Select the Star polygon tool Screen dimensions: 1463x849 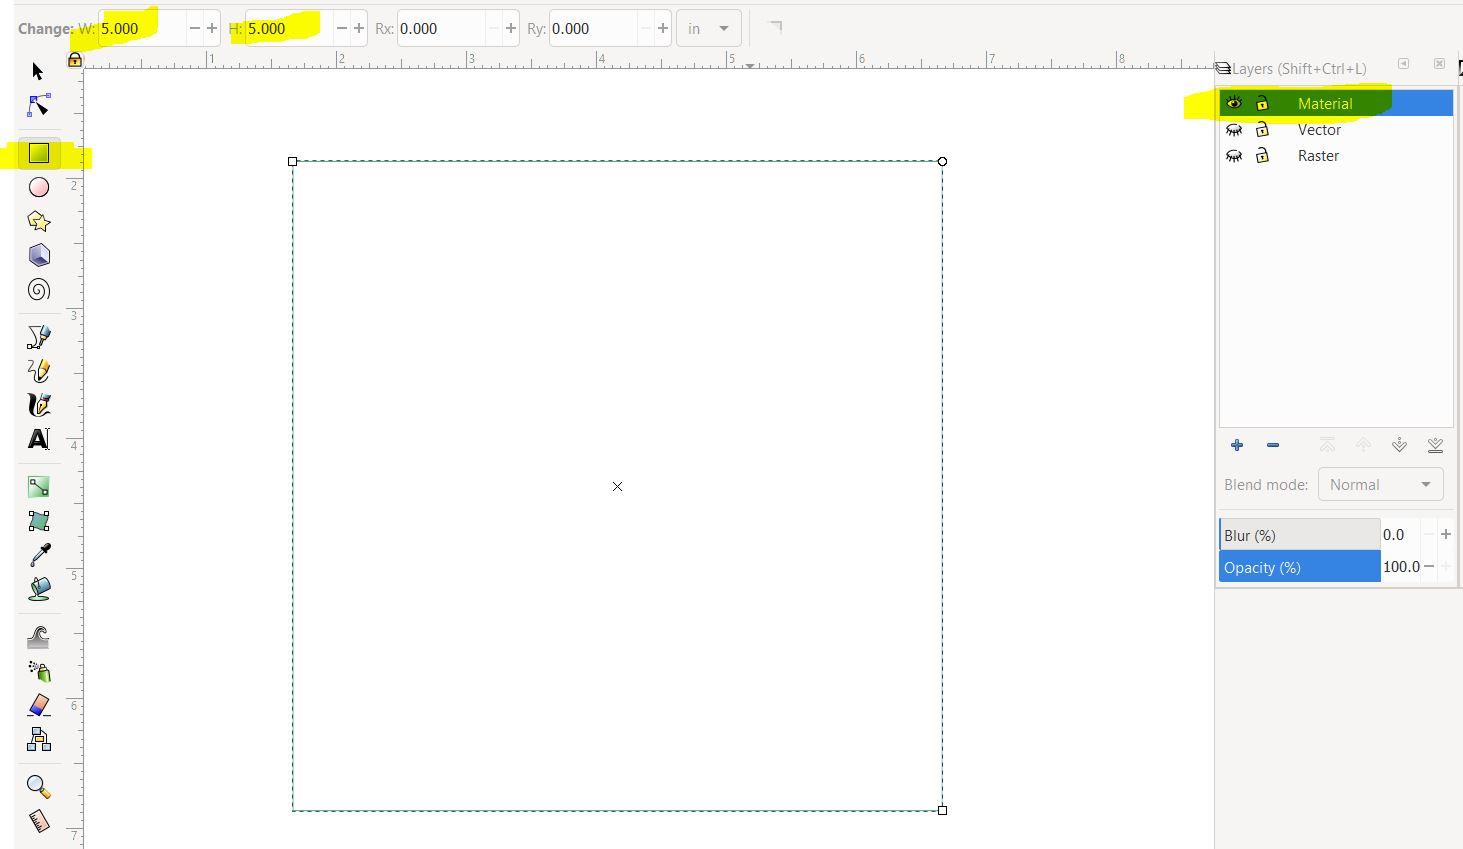click(x=38, y=221)
